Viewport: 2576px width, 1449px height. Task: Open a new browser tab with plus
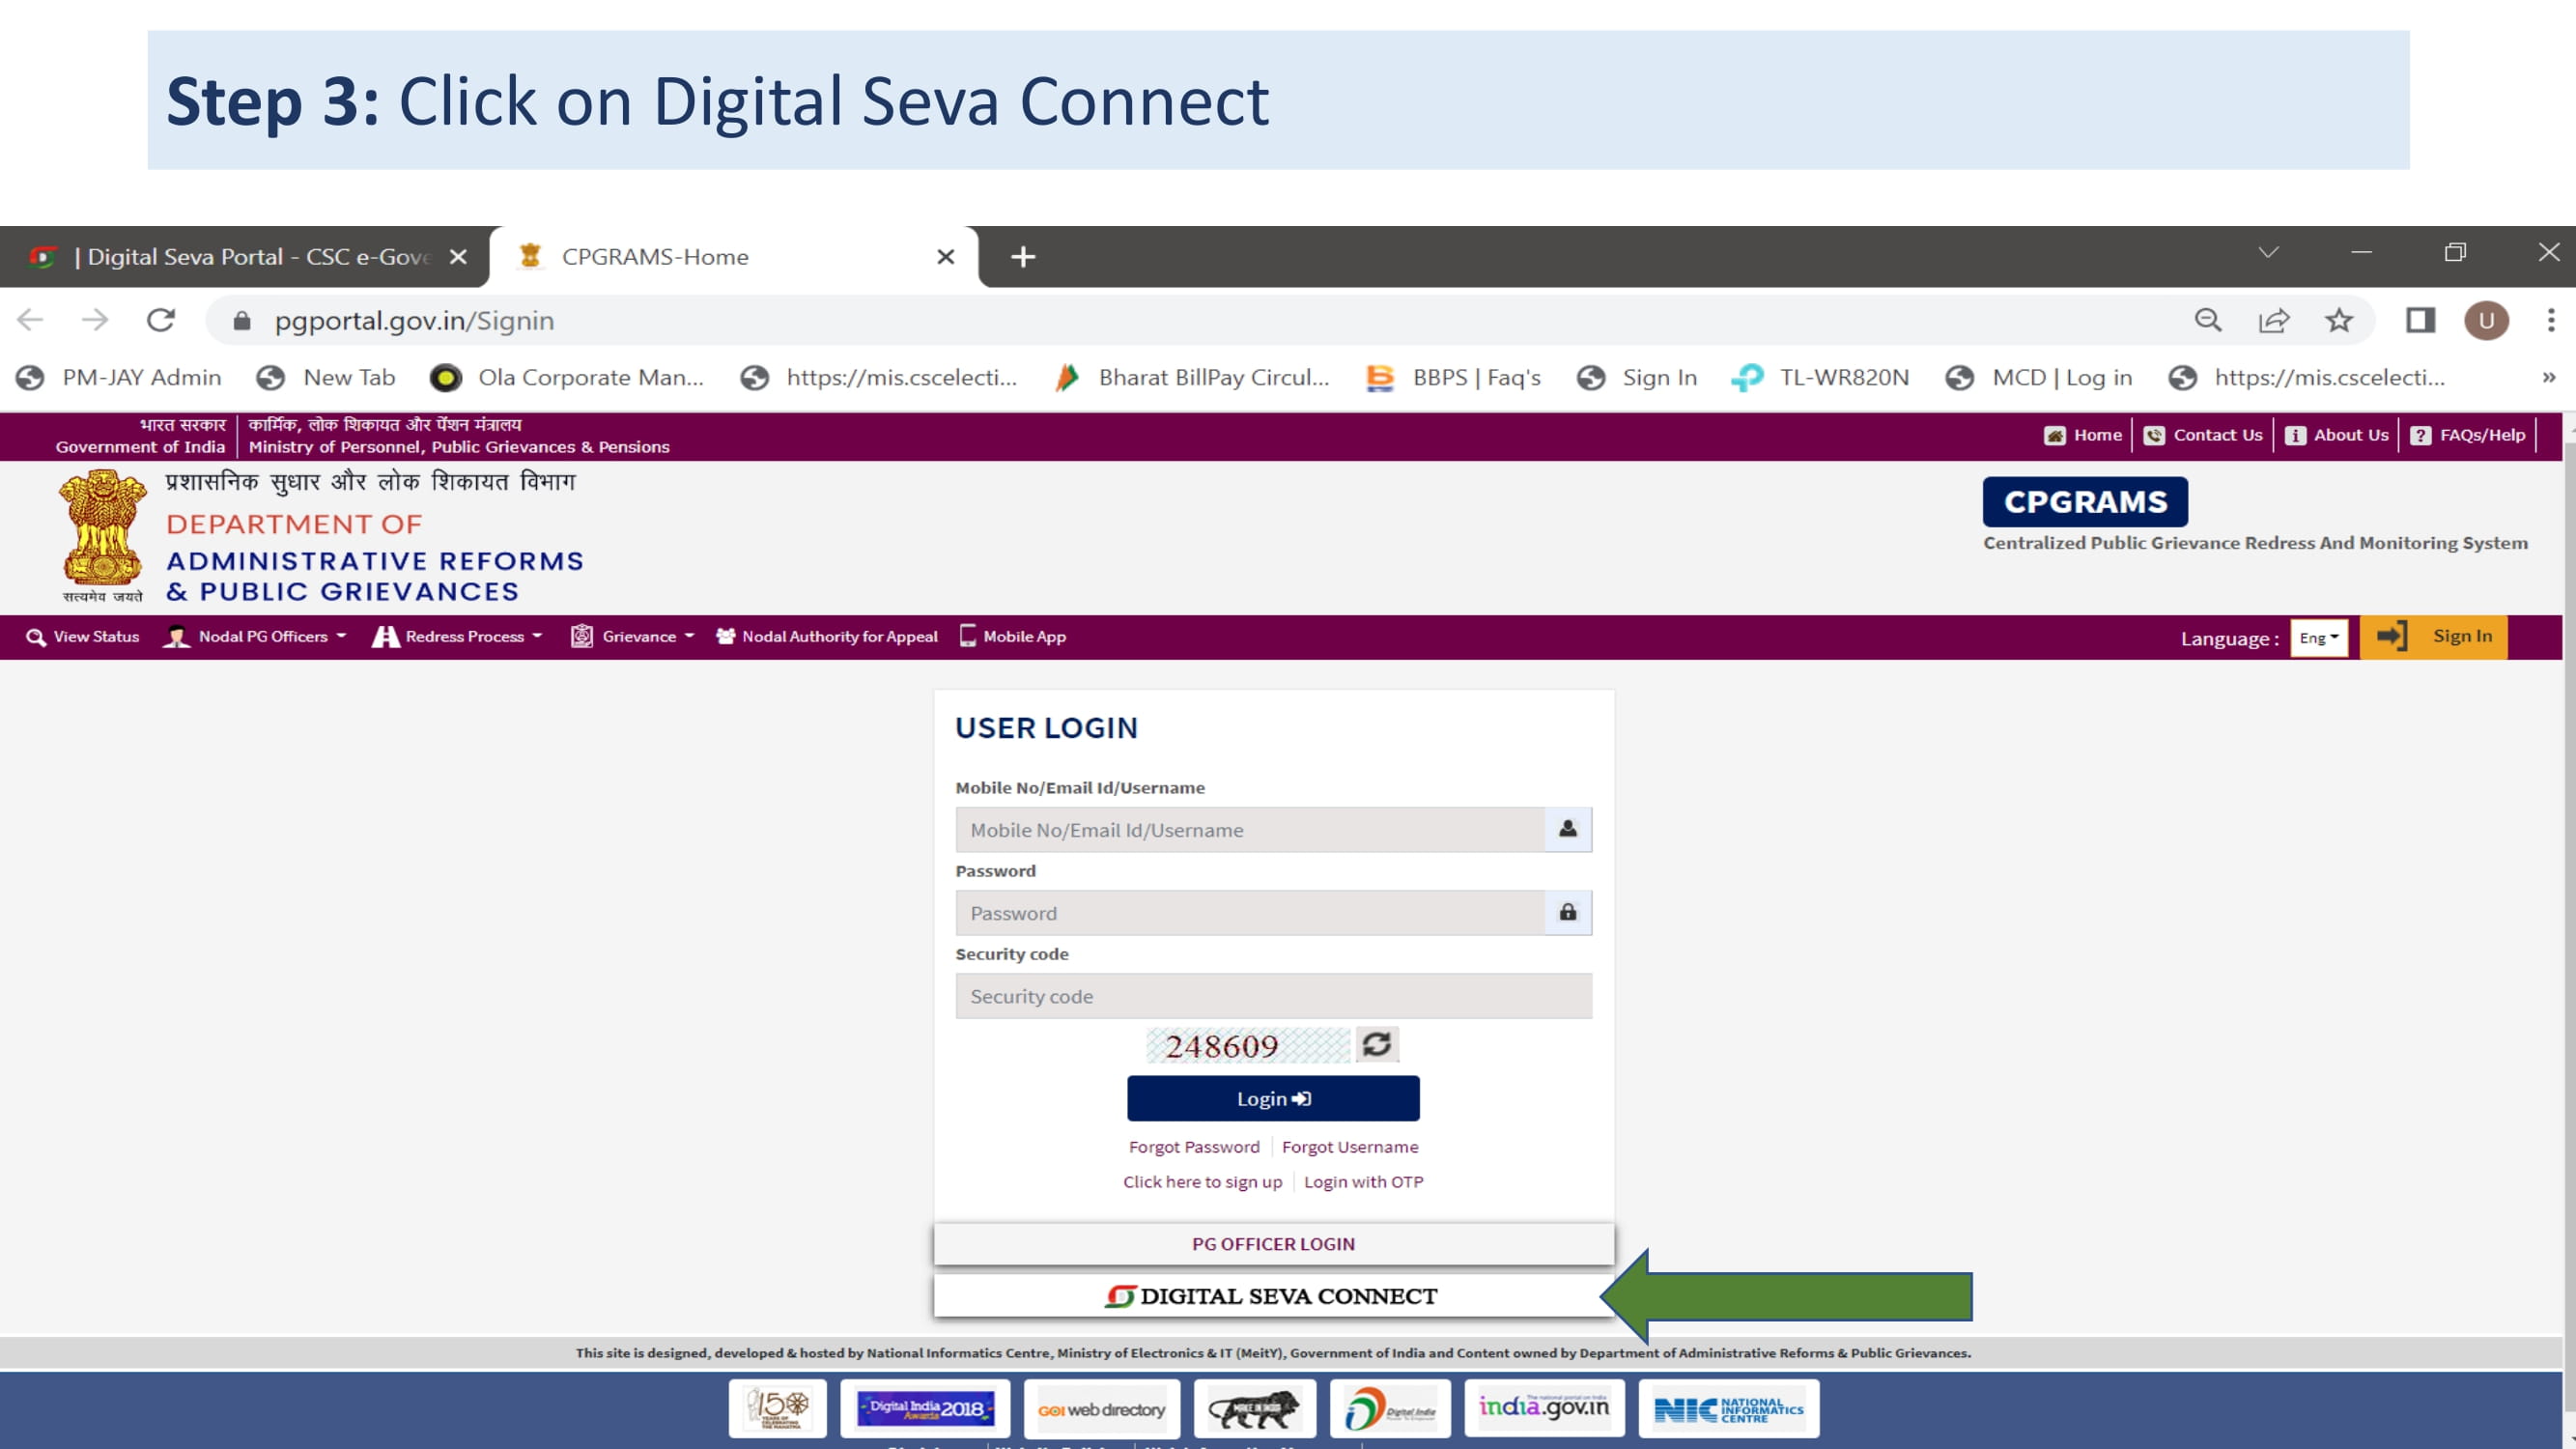point(1022,257)
